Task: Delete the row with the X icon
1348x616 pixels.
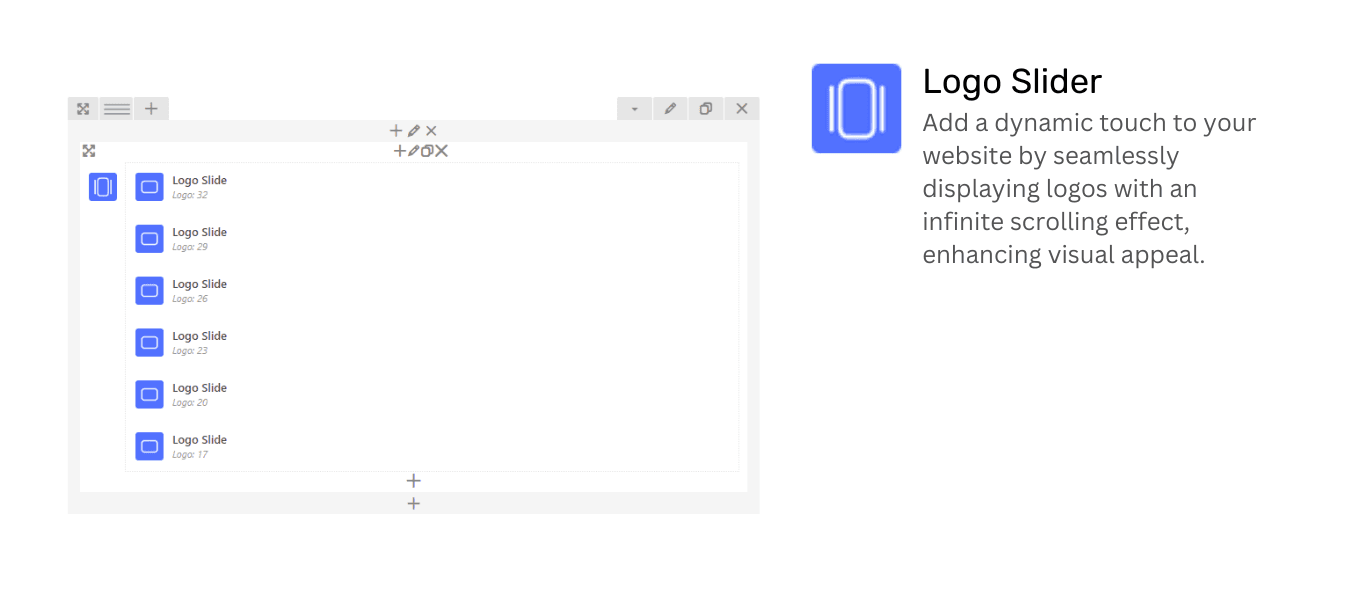Action: click(x=741, y=108)
